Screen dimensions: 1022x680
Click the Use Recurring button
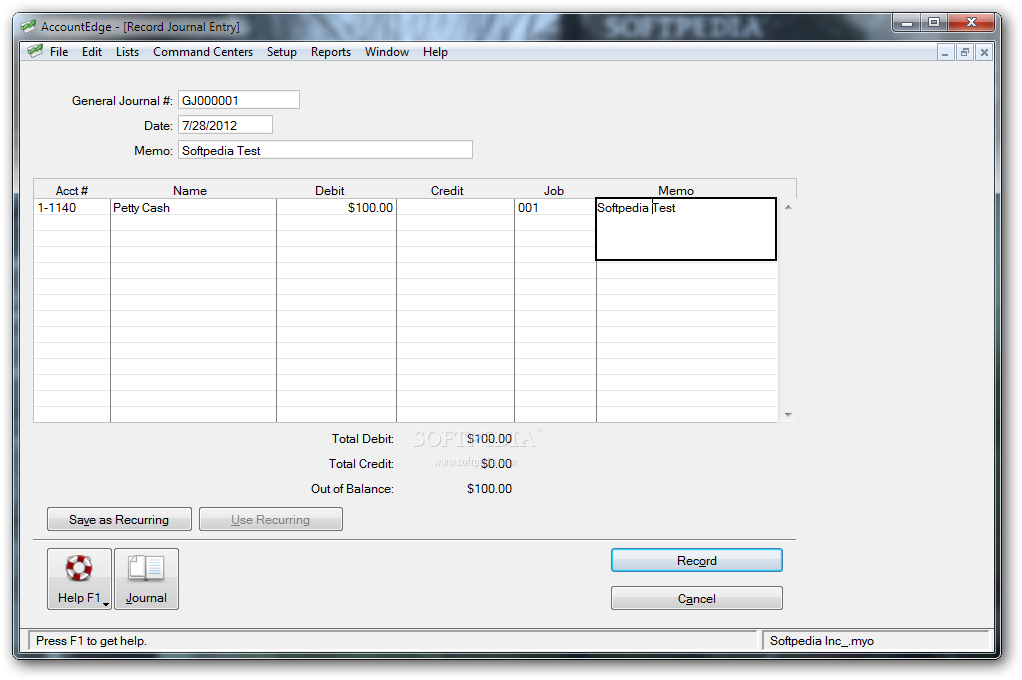click(270, 519)
